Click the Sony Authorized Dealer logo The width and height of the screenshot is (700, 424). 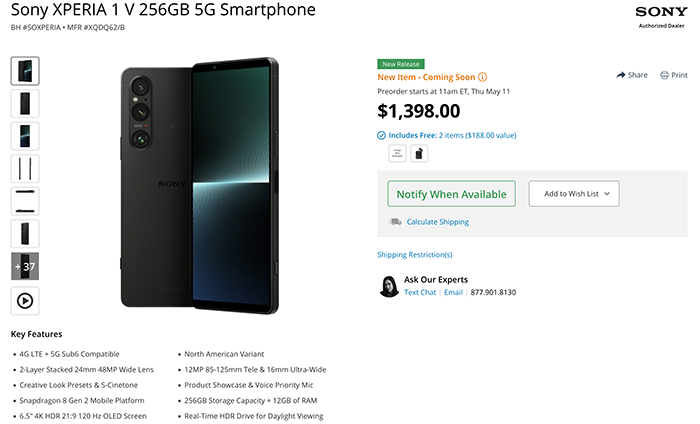661,17
